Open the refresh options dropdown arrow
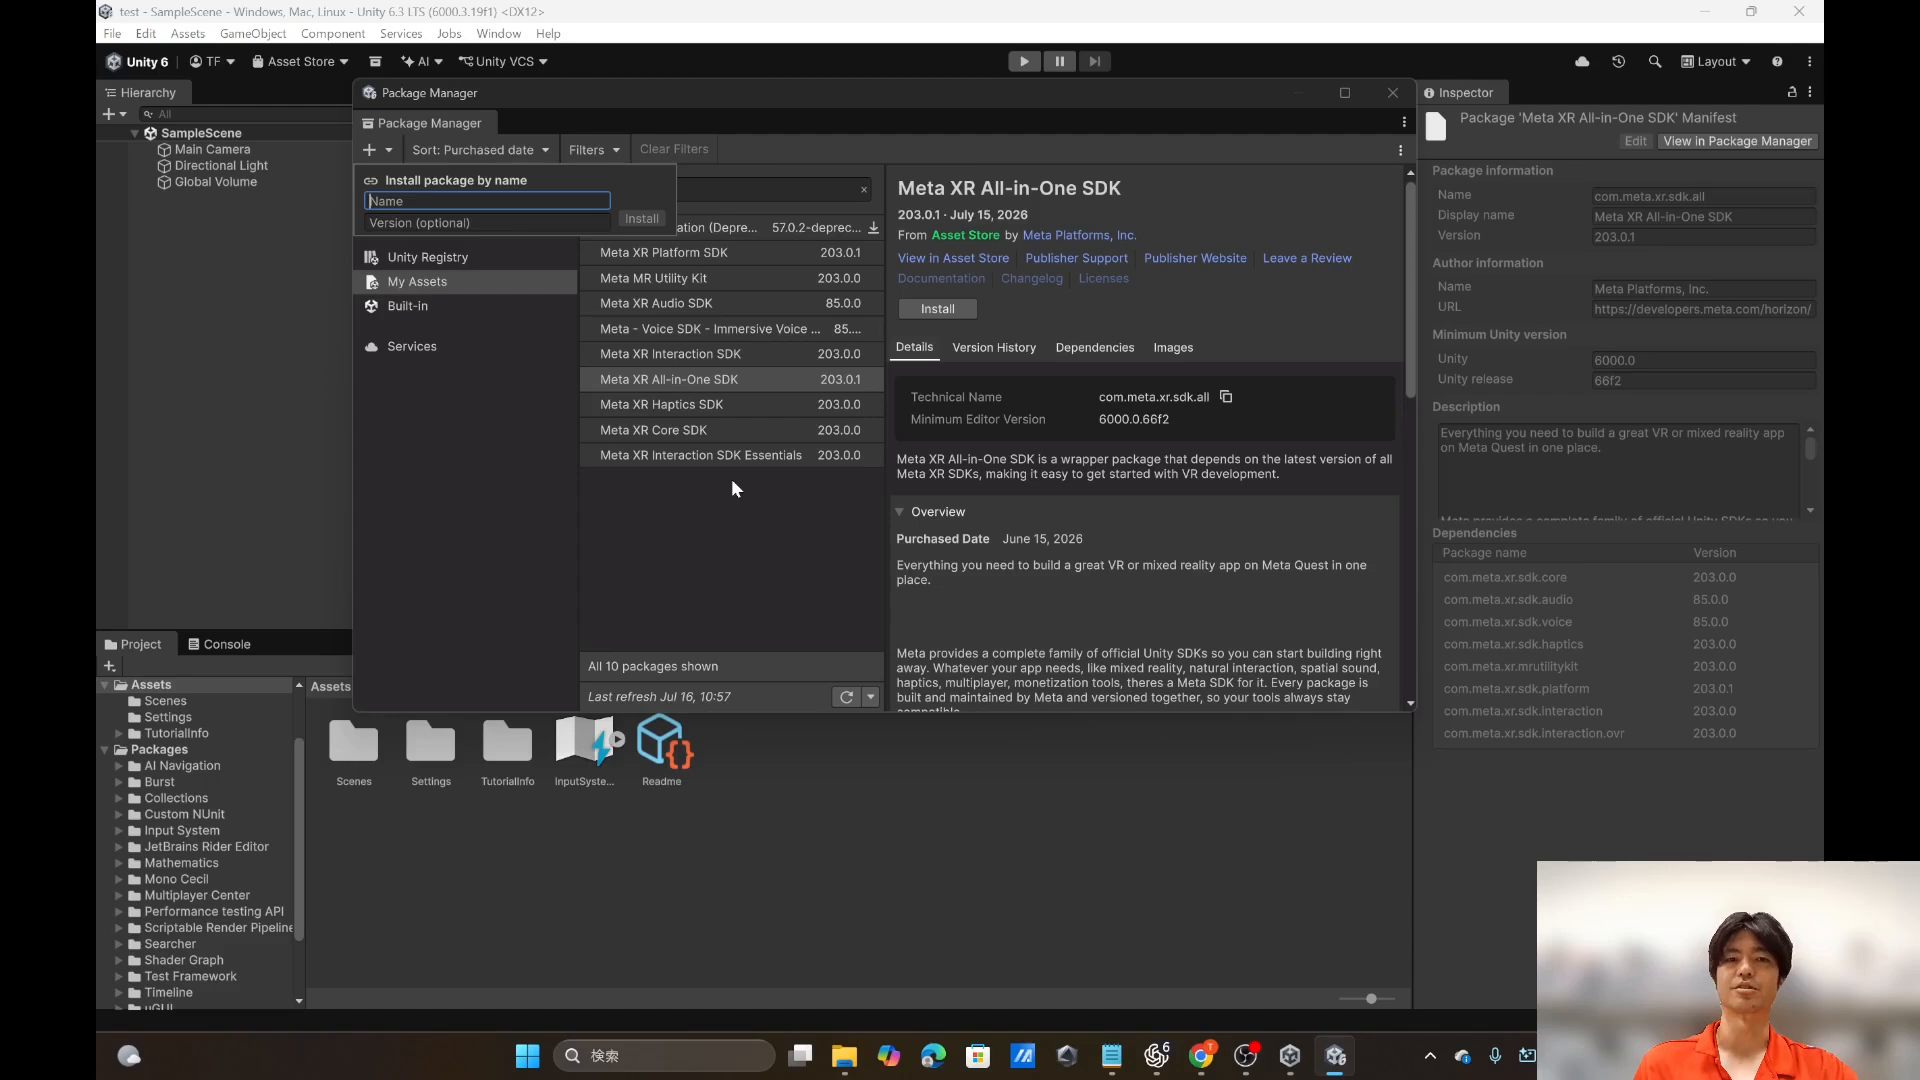1920x1080 pixels. [871, 697]
